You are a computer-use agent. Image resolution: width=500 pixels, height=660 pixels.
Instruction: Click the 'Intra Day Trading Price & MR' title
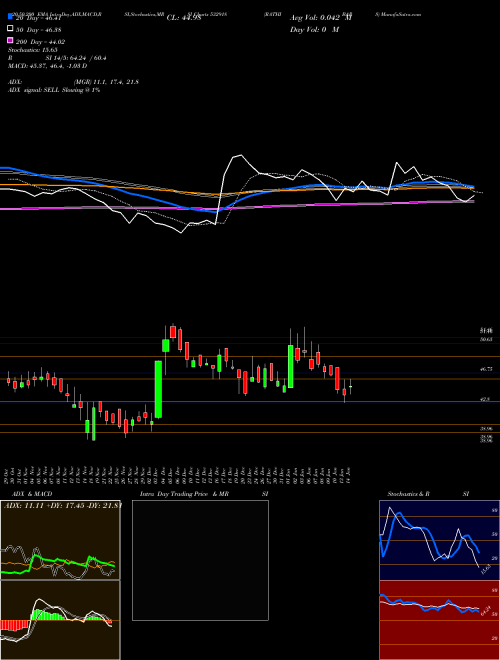(184, 494)
